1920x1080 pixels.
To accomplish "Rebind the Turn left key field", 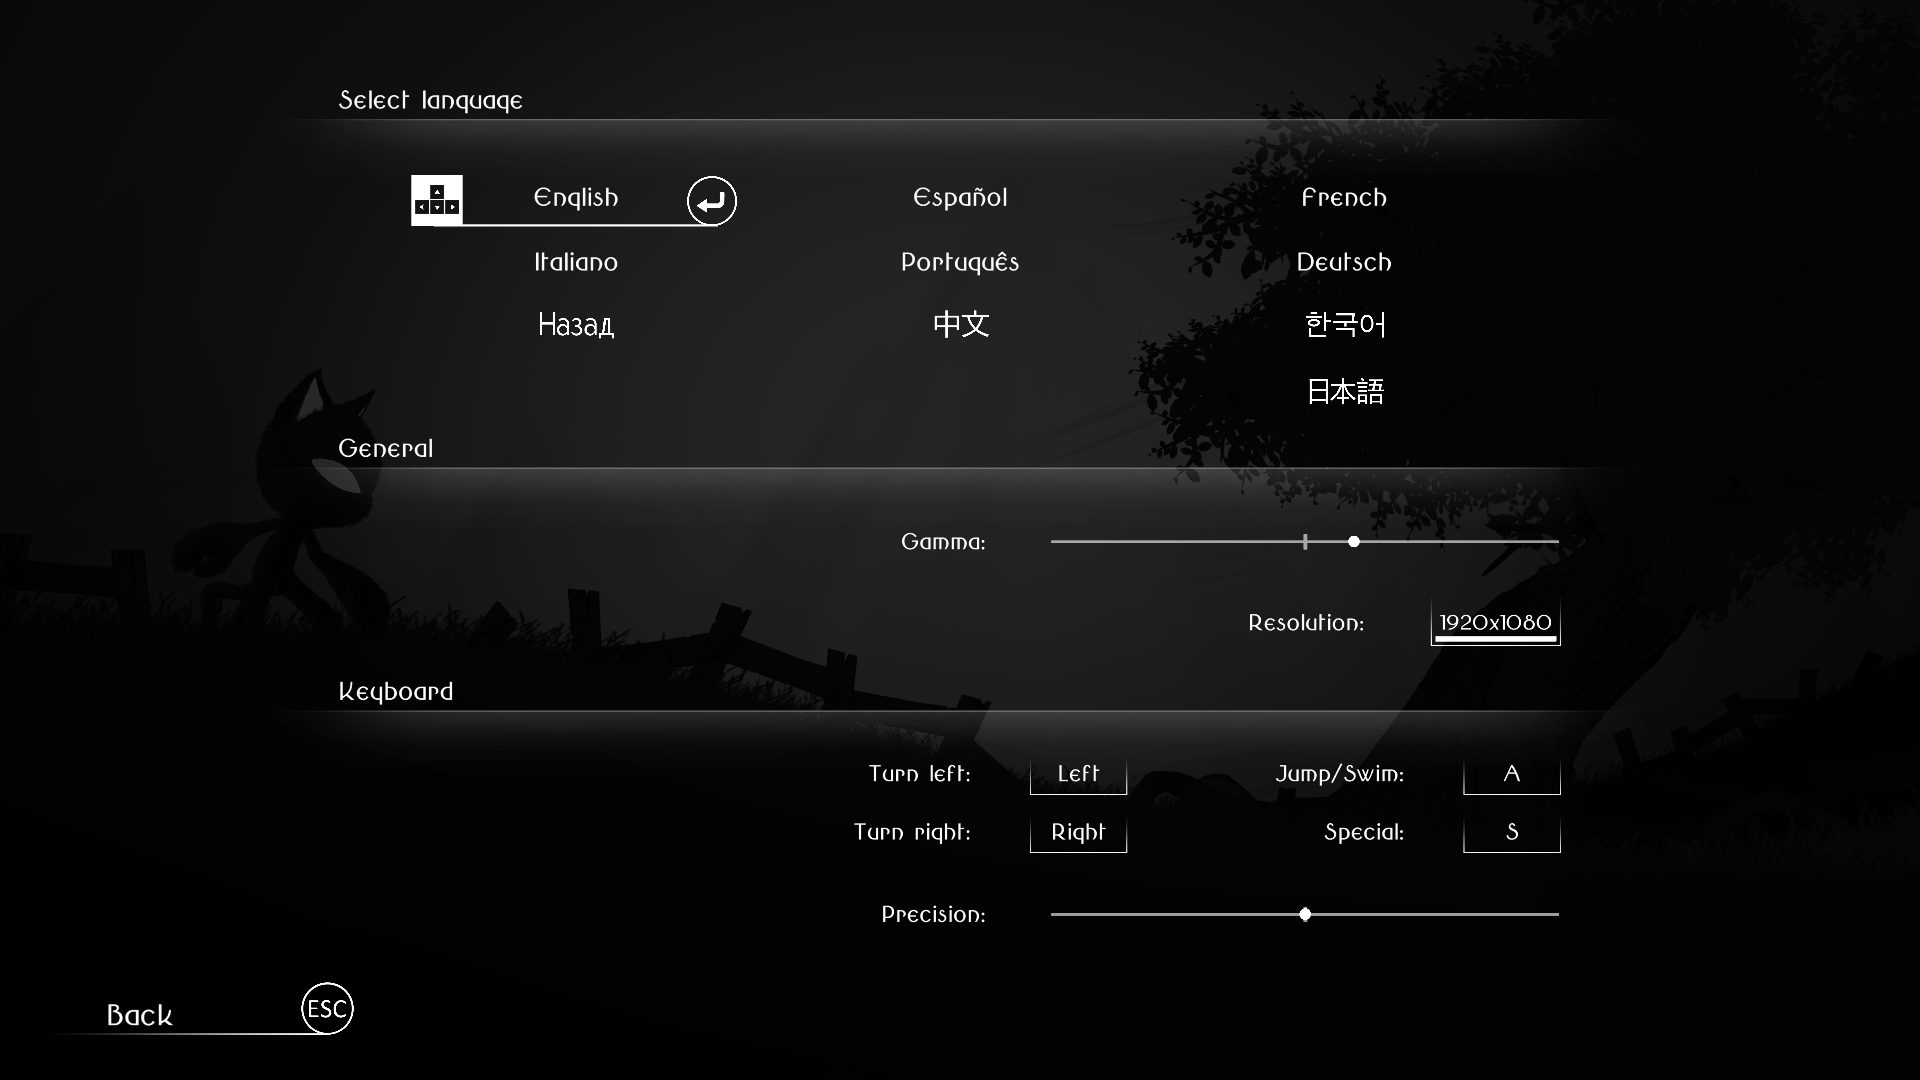I will [x=1078, y=773].
